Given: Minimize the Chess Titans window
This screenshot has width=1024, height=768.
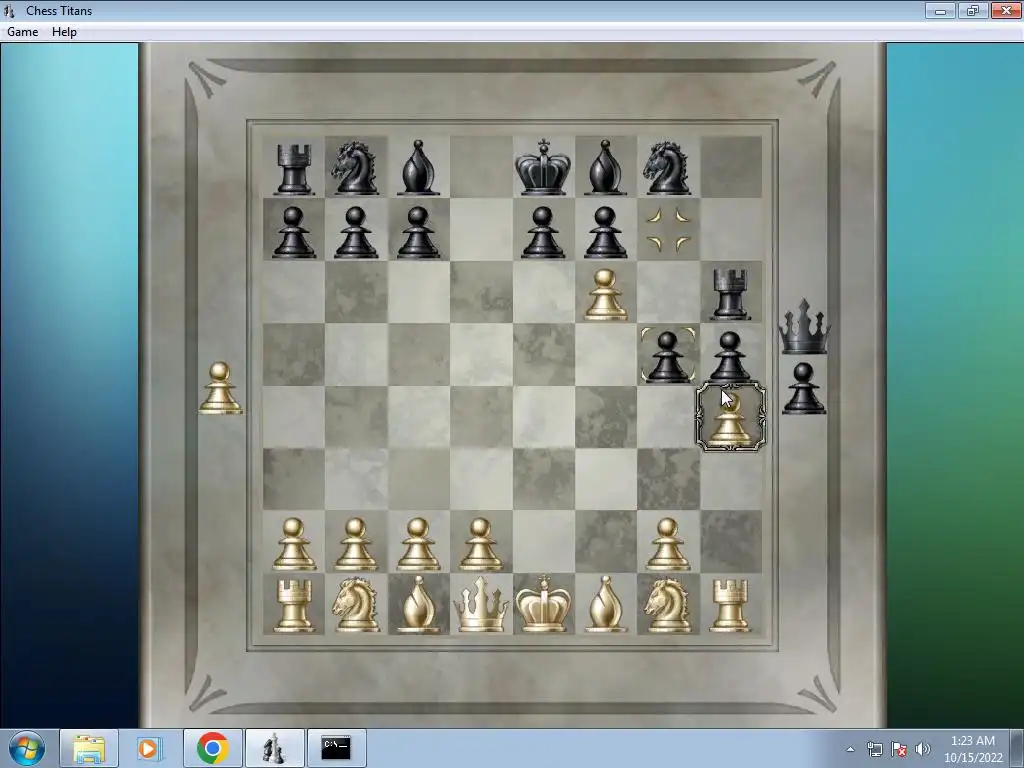Looking at the screenshot, I should pos(940,10).
